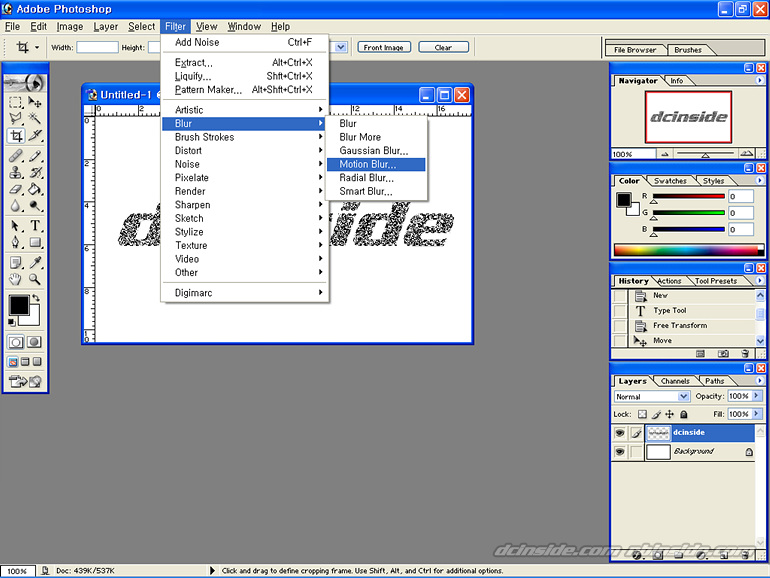This screenshot has height=578, width=770.
Task: Select the Healing Brush tool
Action: (15, 156)
